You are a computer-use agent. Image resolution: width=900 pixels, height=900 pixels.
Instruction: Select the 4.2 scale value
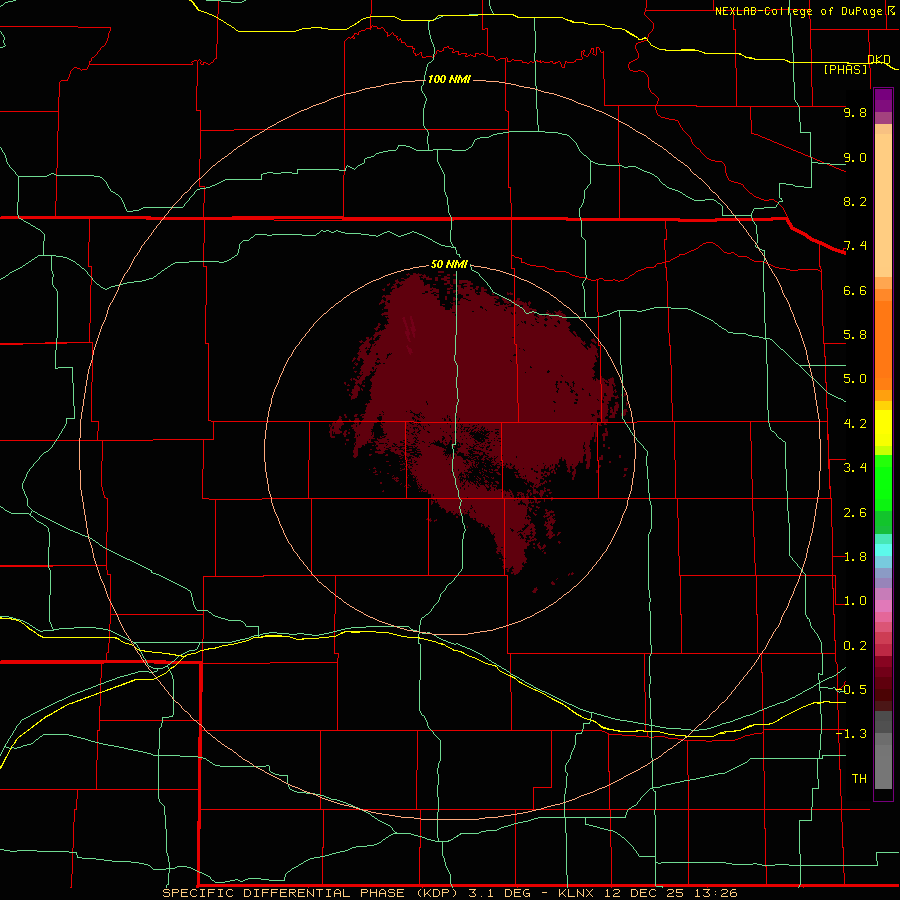coord(855,424)
